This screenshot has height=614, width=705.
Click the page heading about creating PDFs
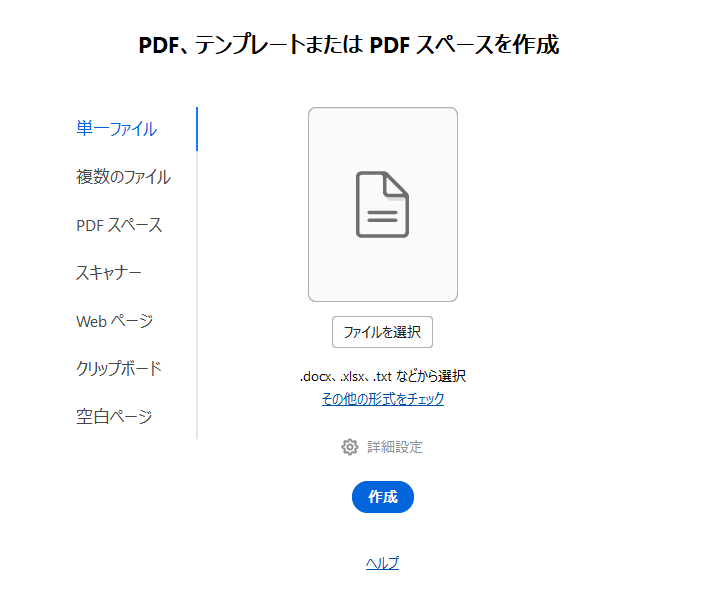pyautogui.click(x=348, y=45)
